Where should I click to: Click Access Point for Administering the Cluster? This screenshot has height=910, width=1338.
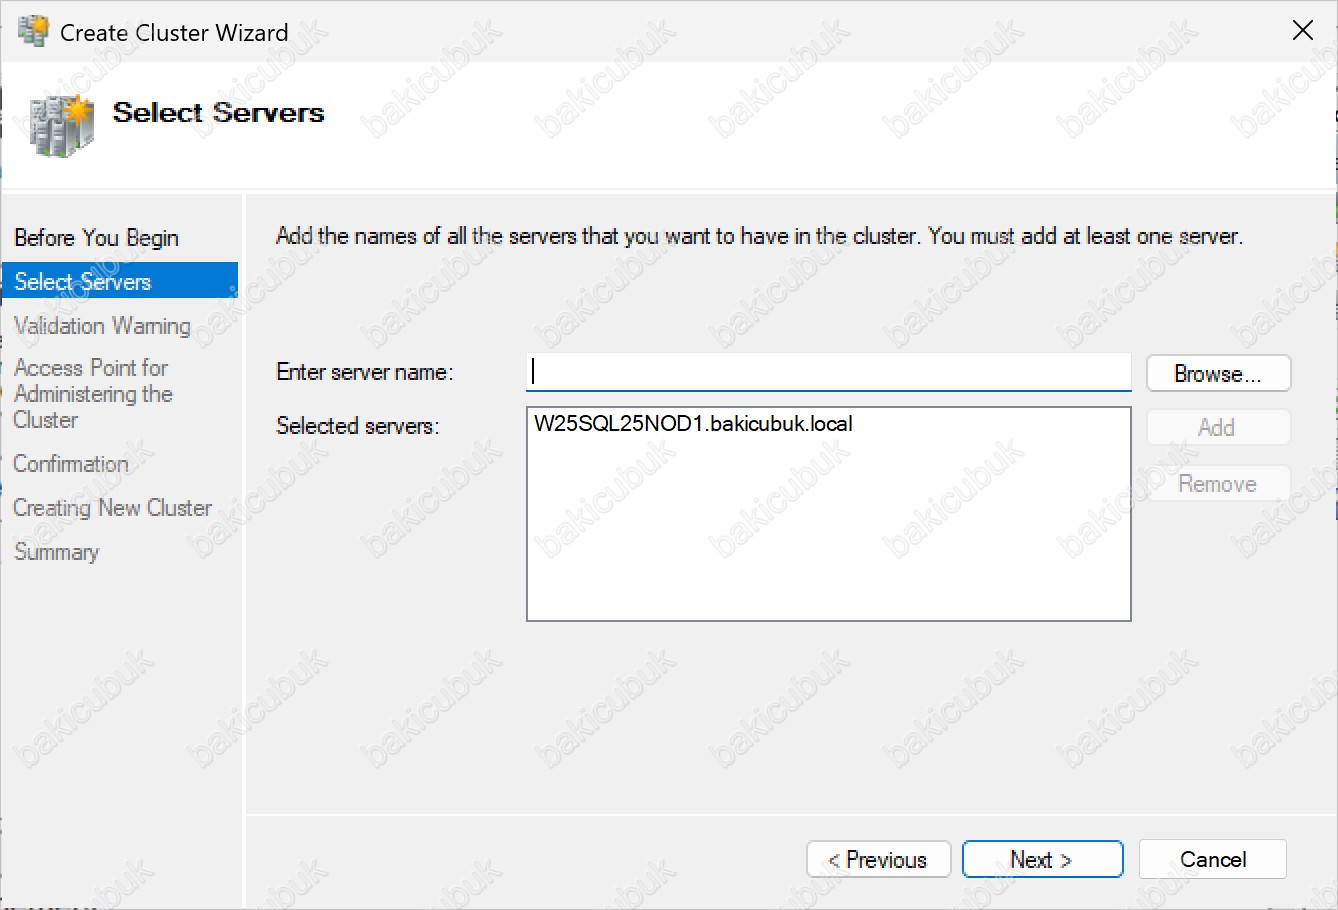point(93,394)
